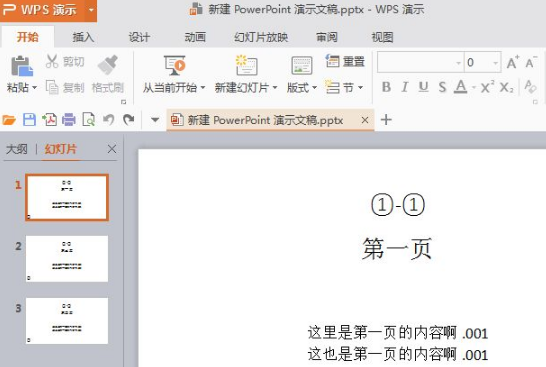546x367 pixels.
Task: Click the line 这也是第一页的内容啊 .001
Action: 397,354
